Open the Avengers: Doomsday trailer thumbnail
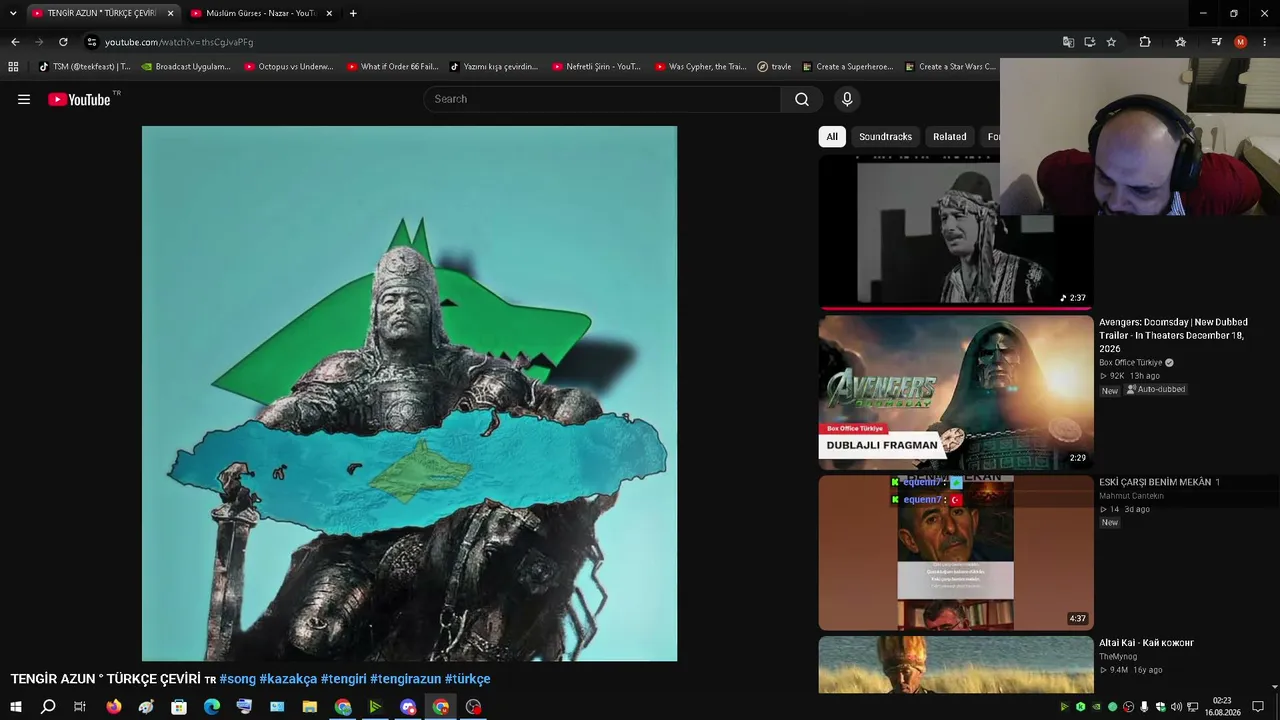This screenshot has width=1280, height=720. pos(956,393)
